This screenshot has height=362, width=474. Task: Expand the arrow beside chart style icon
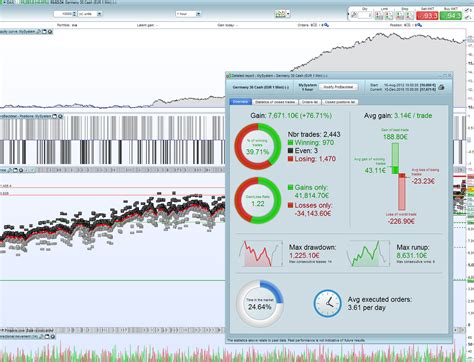click(x=288, y=14)
